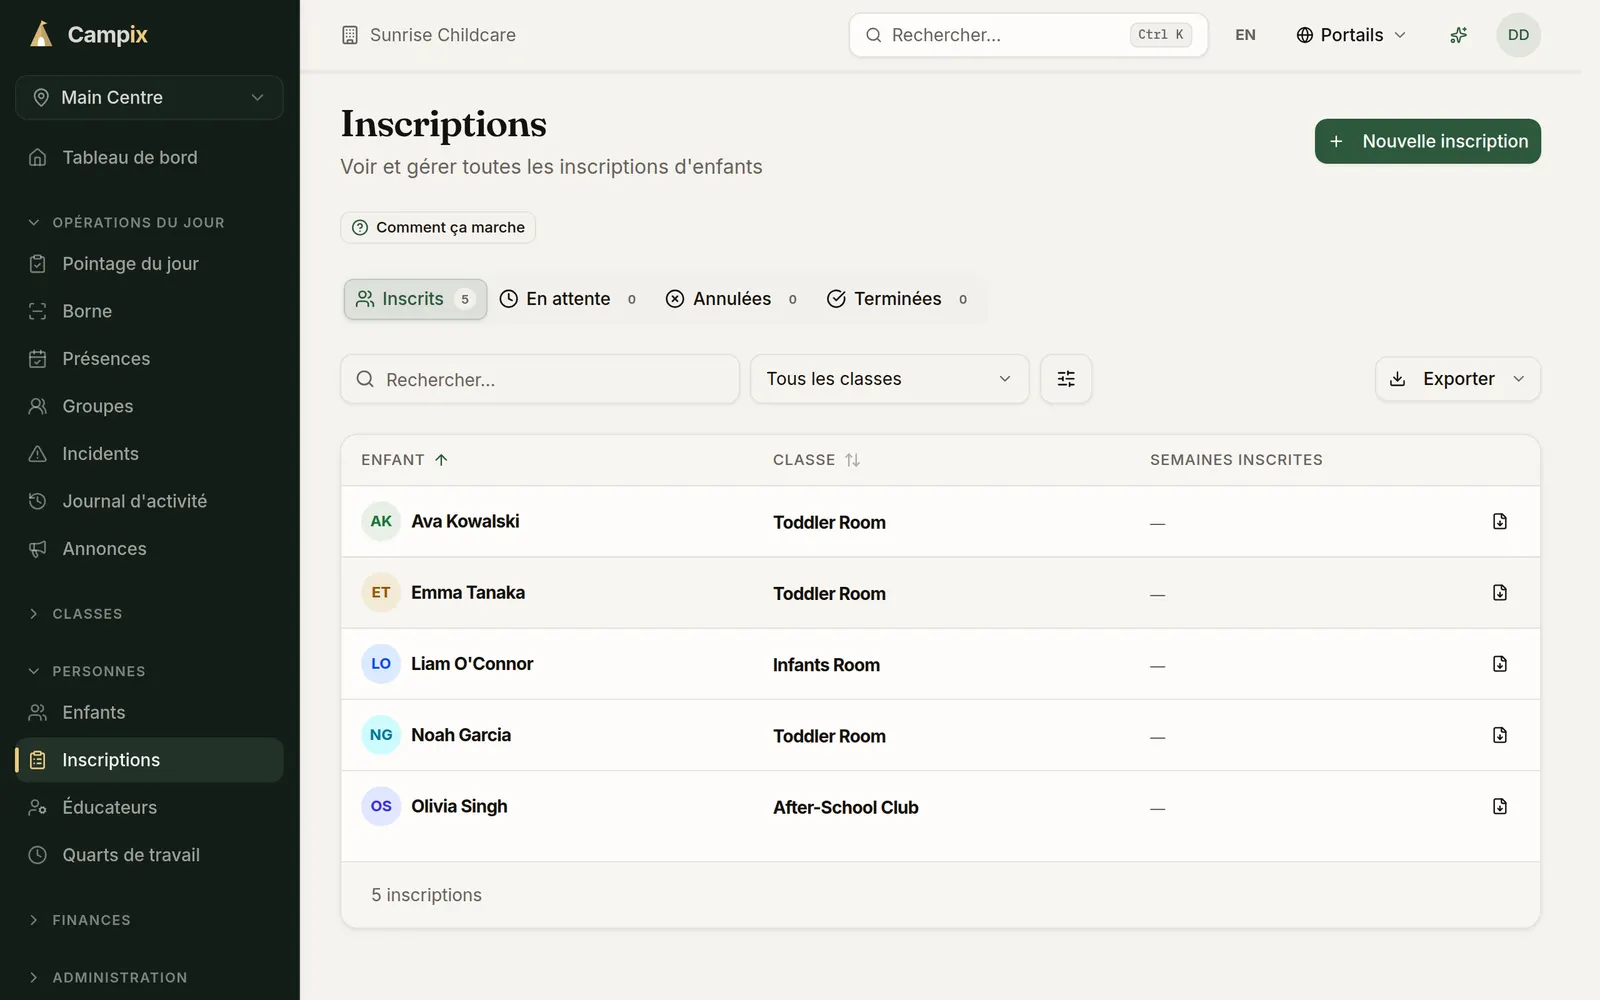
Task: Open the DD user avatar menu
Action: [1518, 35]
